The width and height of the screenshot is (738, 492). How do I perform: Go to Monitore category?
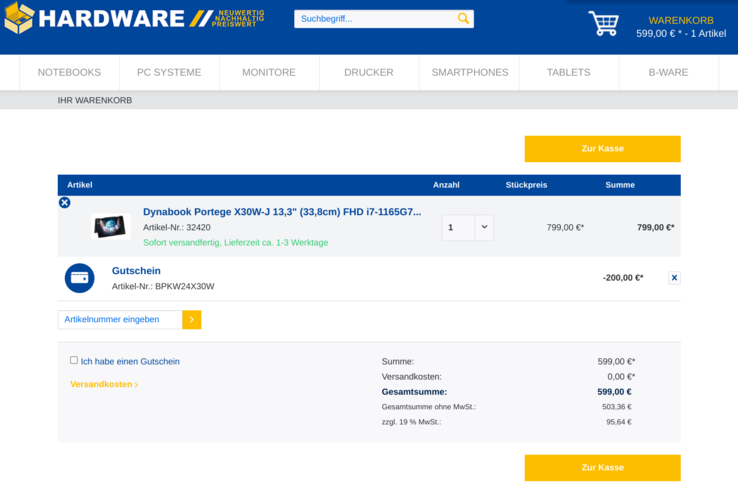tap(269, 73)
